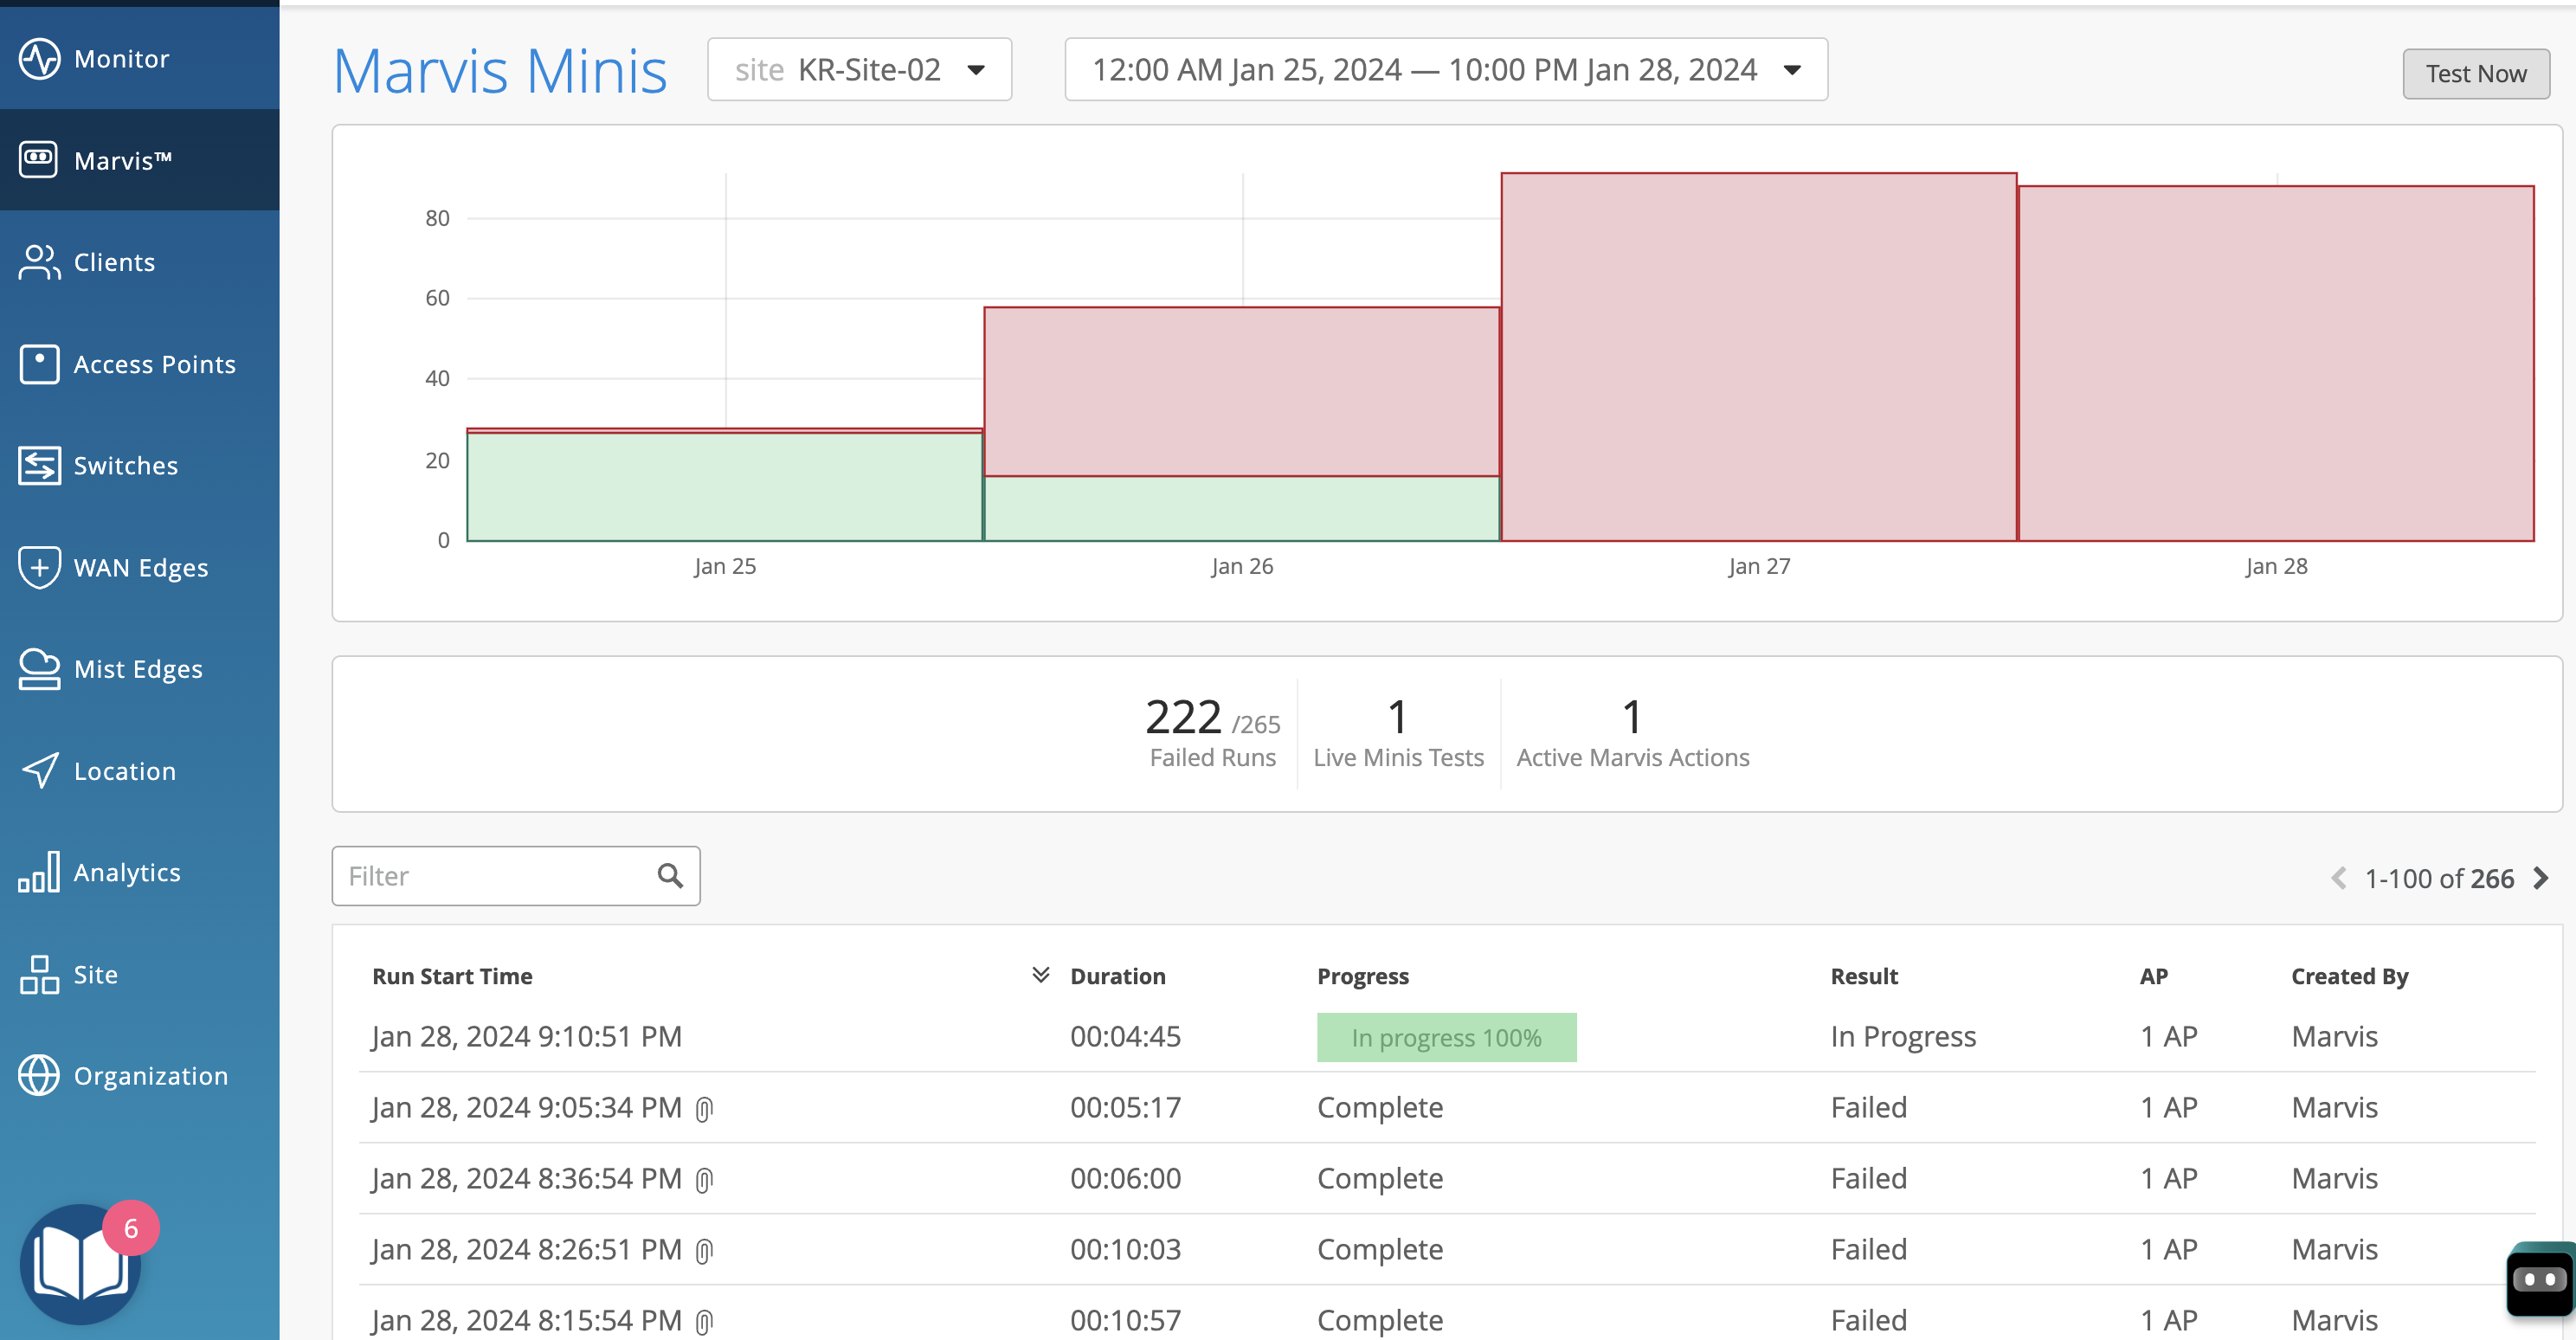The image size is (2576, 1340).
Task: Open WAN Edges shield icon
Action: point(39,568)
